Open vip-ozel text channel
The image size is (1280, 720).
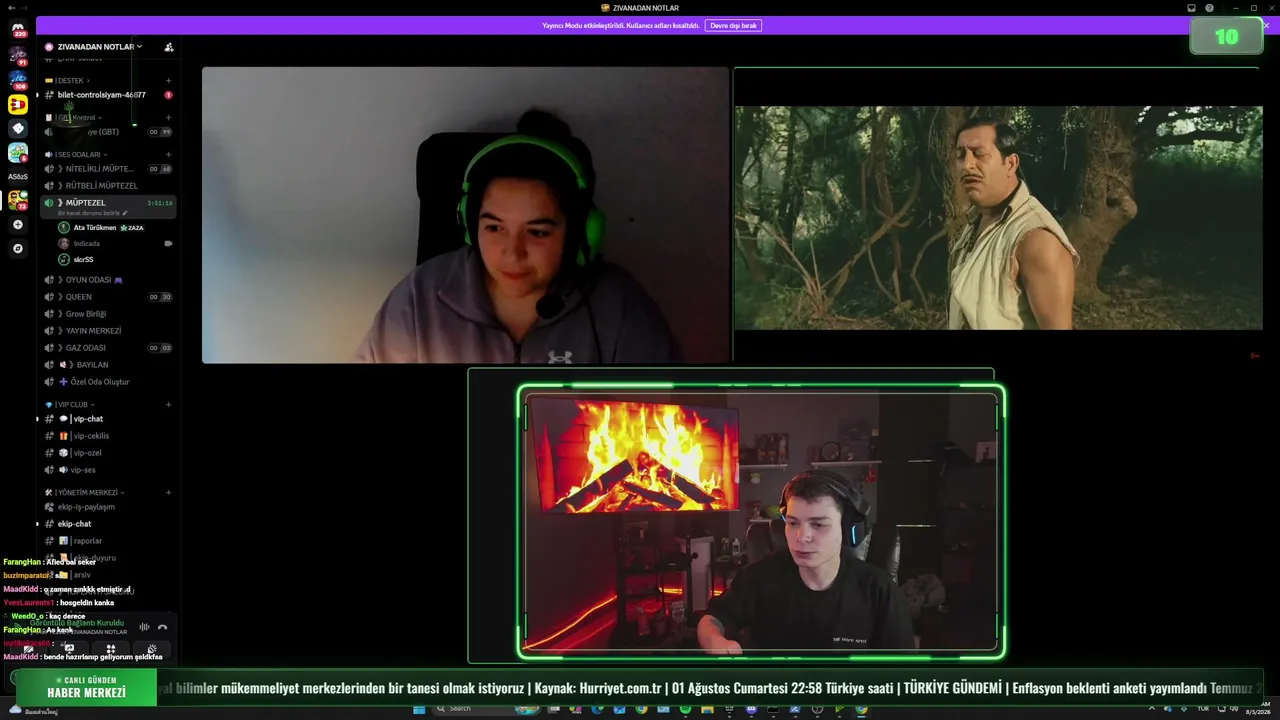coord(108,453)
